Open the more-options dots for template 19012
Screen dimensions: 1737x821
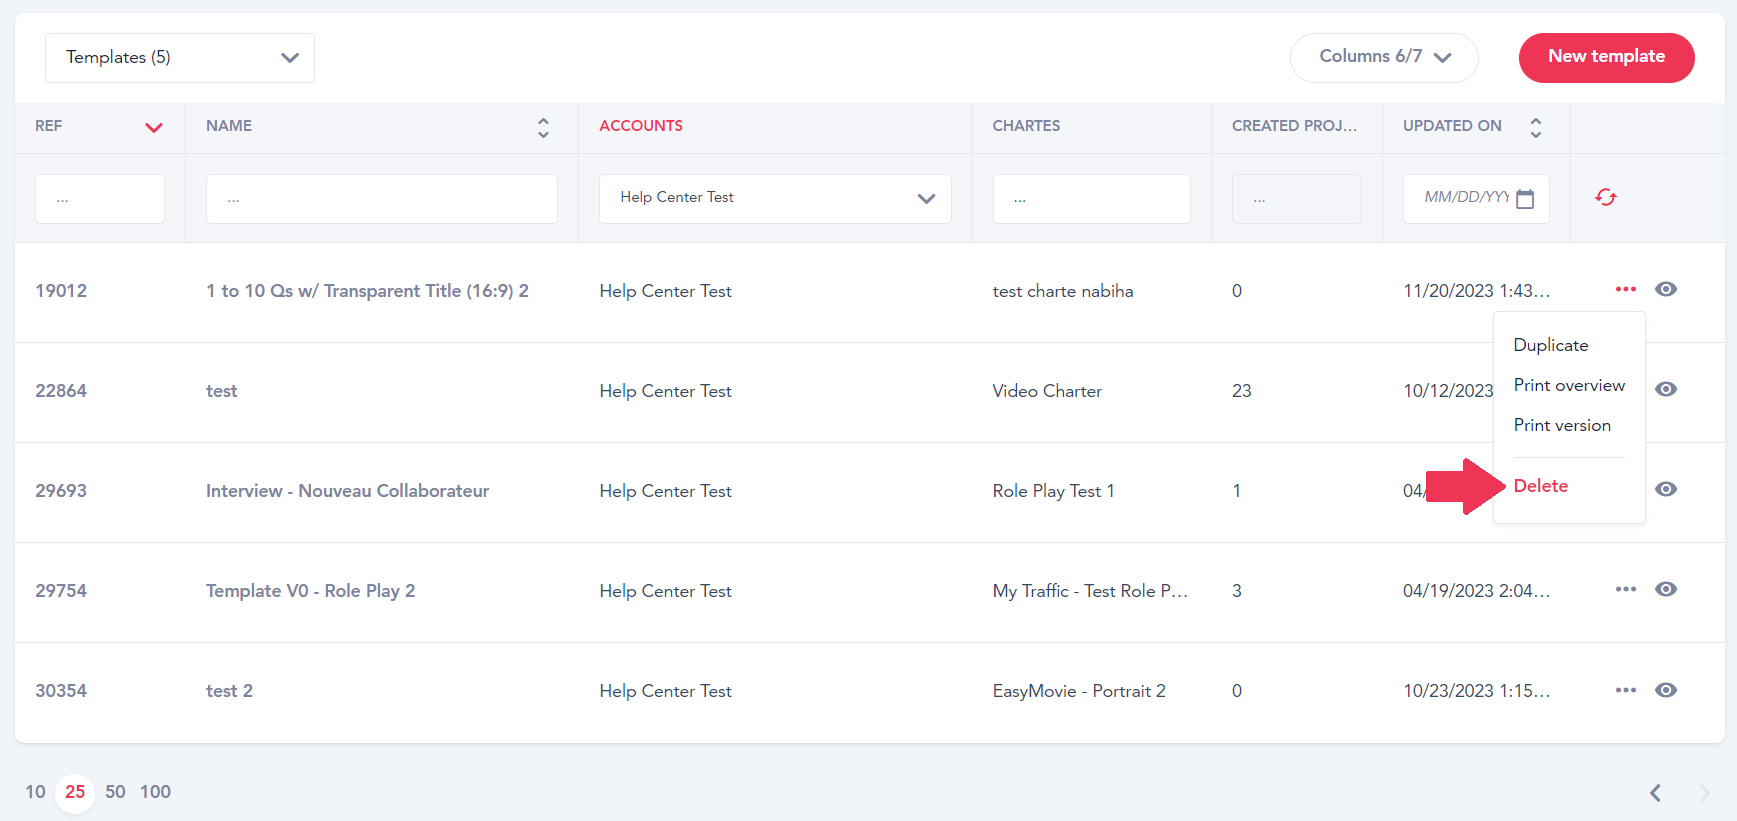pos(1626,289)
